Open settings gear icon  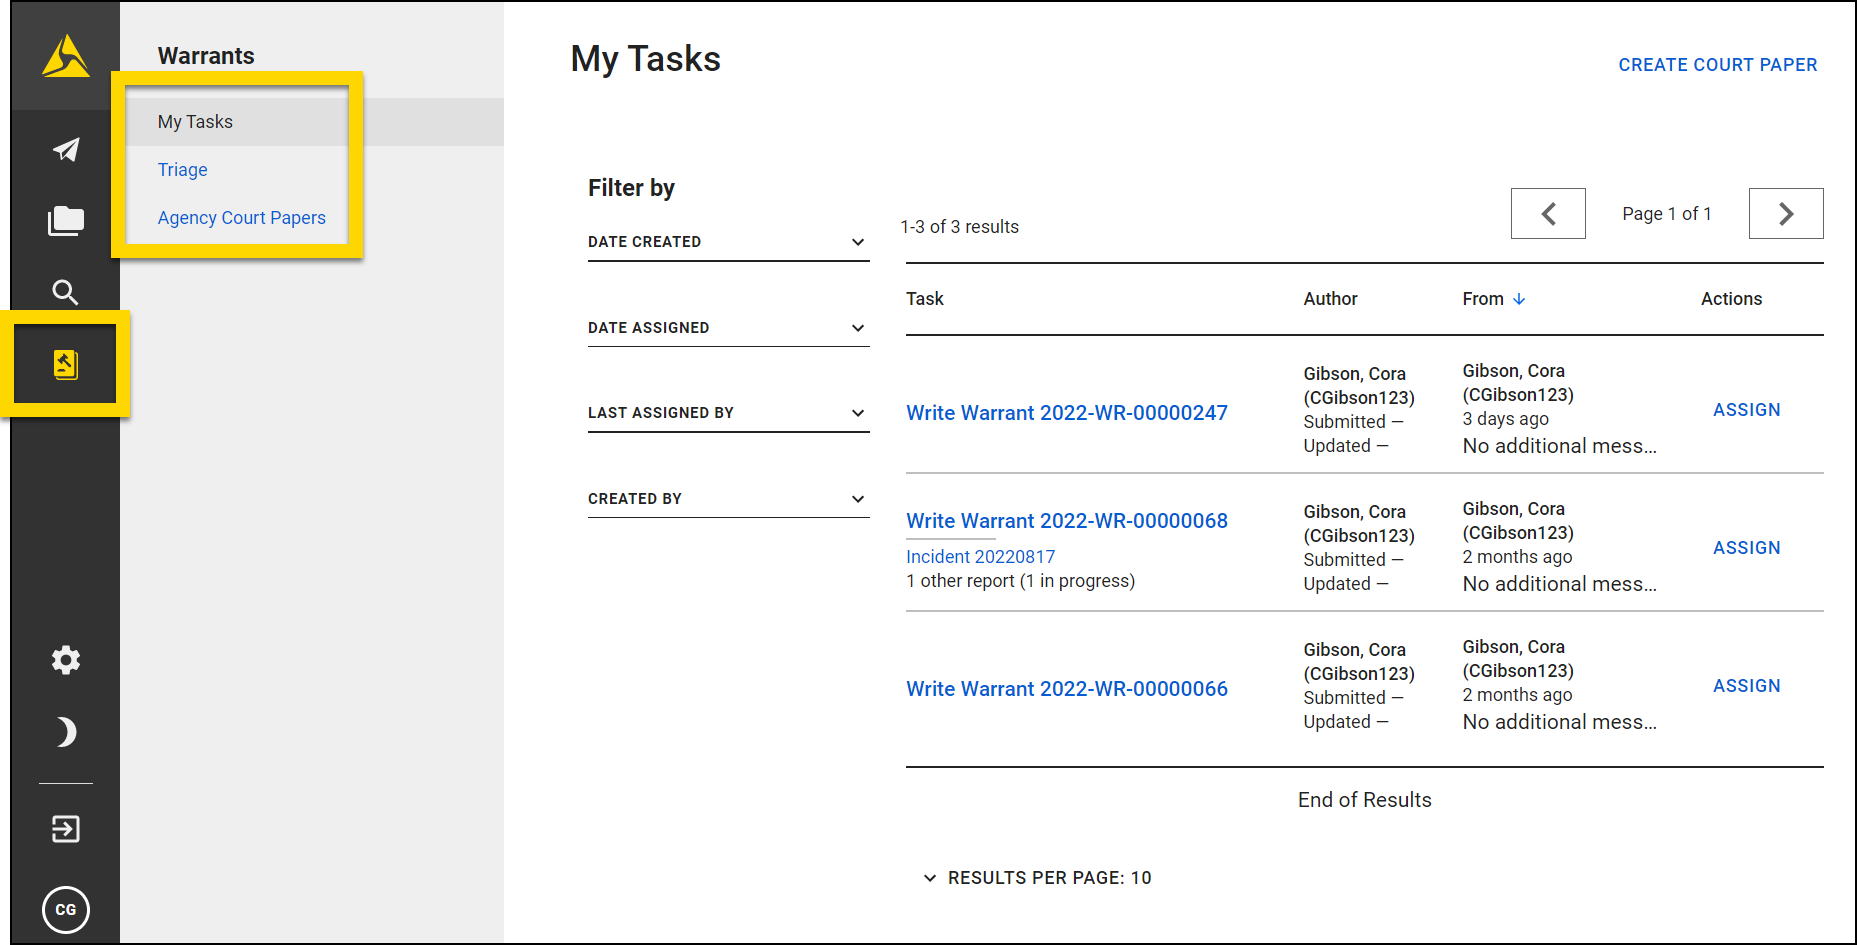coord(66,660)
